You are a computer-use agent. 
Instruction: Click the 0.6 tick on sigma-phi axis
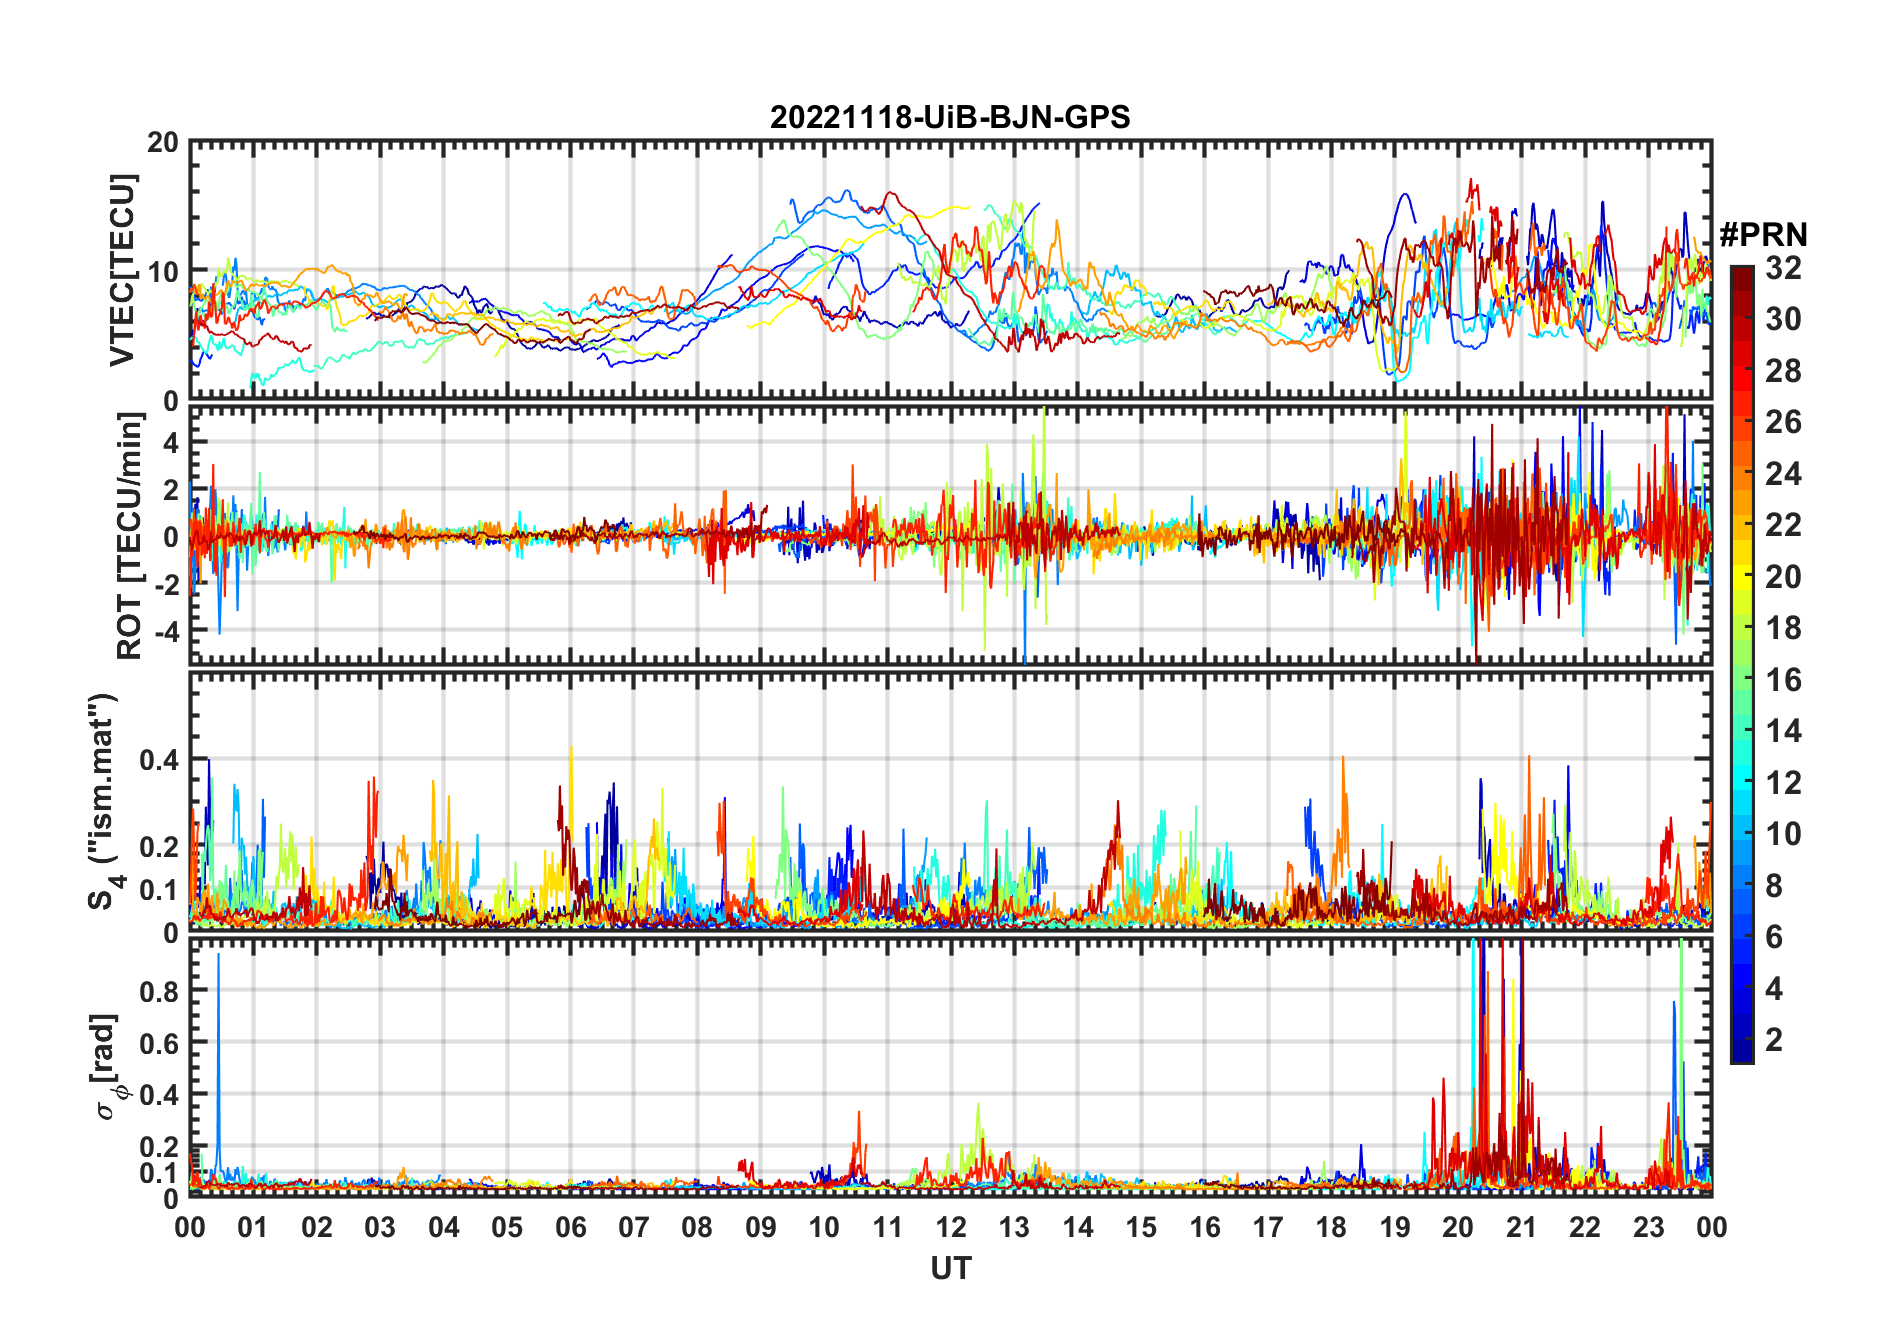(x=158, y=1043)
